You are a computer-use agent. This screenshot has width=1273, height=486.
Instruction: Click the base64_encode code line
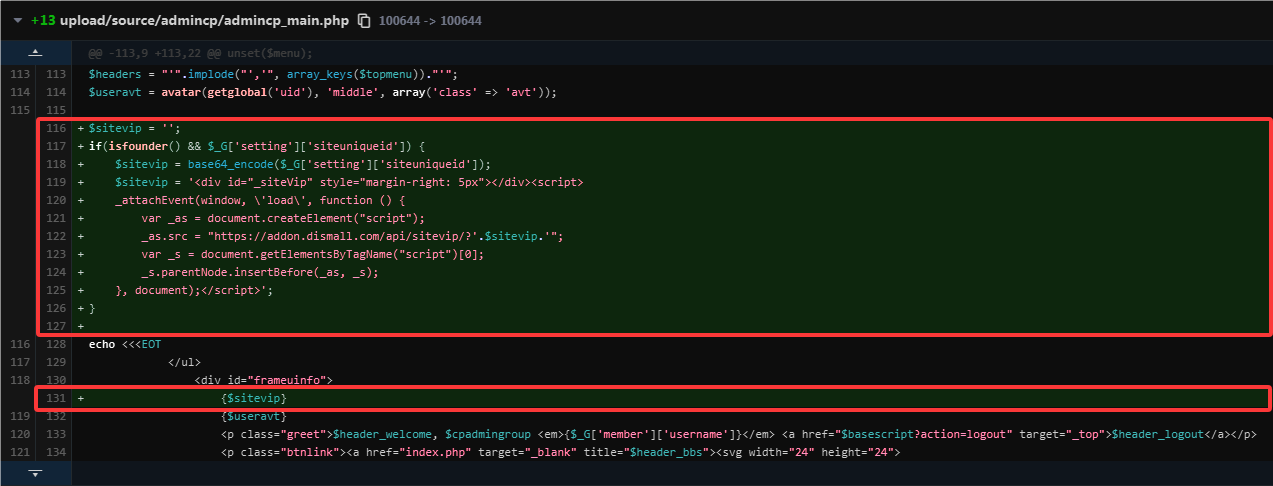303,164
